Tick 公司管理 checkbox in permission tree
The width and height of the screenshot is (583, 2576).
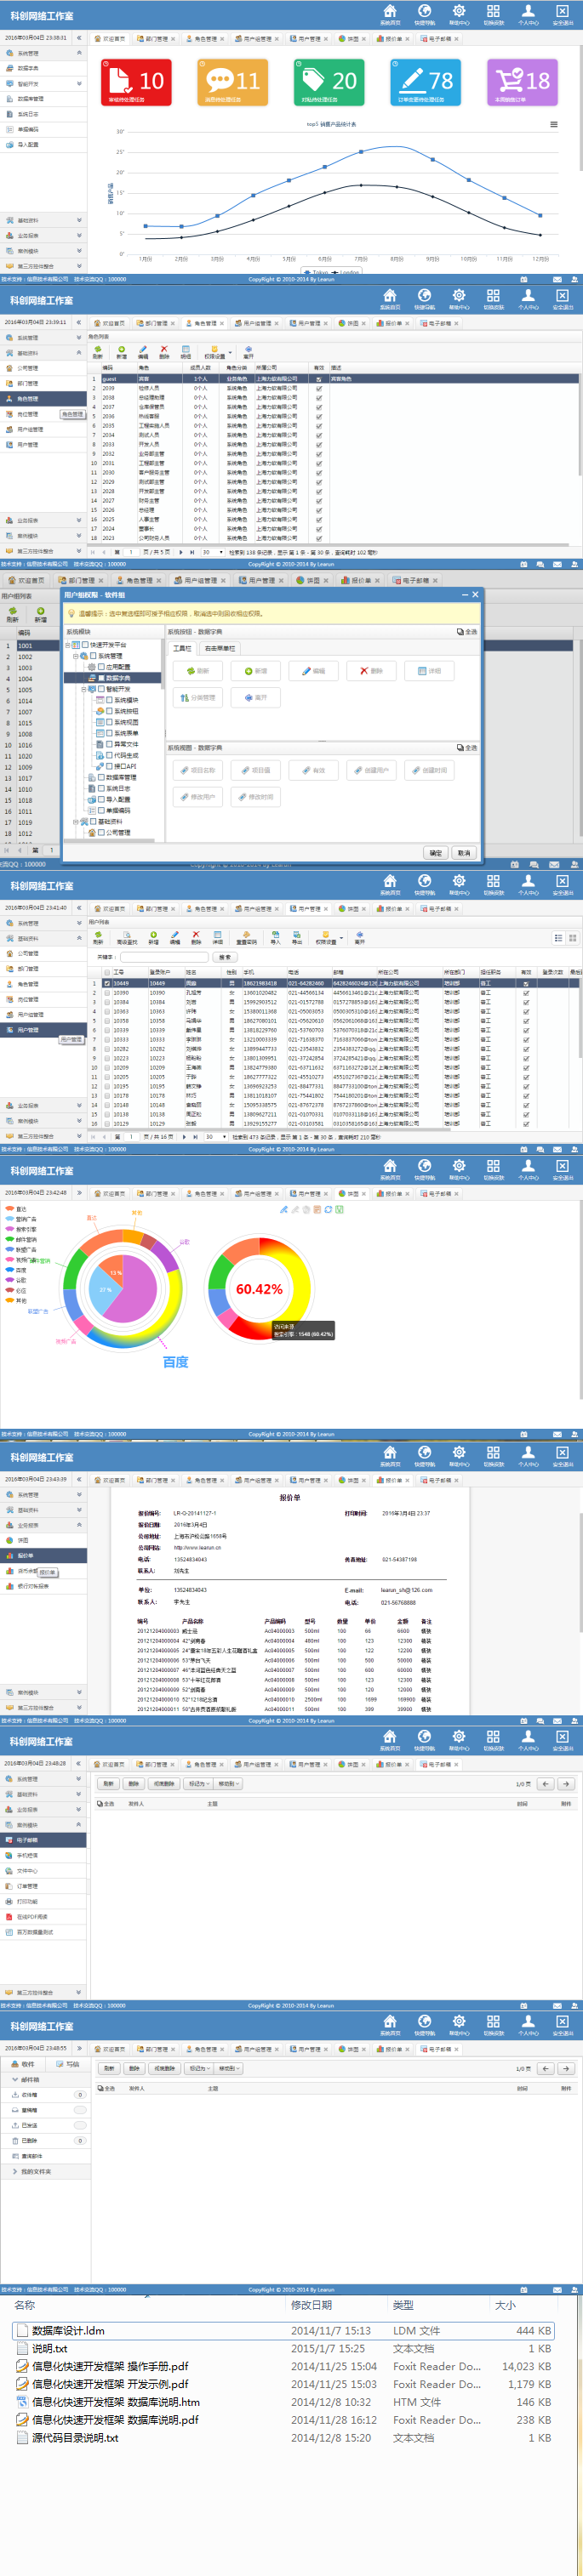click(x=101, y=832)
